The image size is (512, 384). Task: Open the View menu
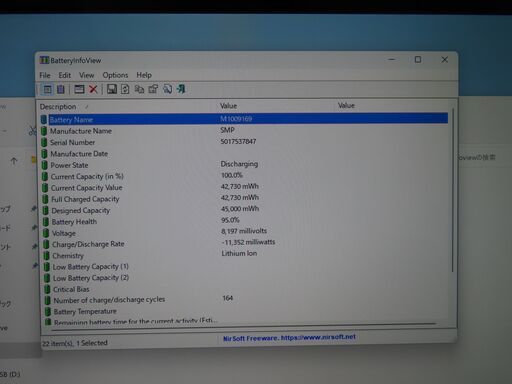point(87,75)
